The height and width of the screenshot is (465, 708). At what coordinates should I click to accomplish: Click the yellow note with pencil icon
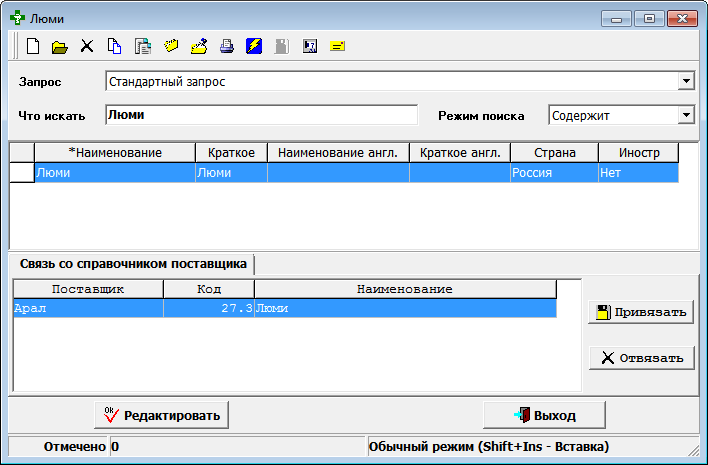pyautogui.click(x=198, y=46)
